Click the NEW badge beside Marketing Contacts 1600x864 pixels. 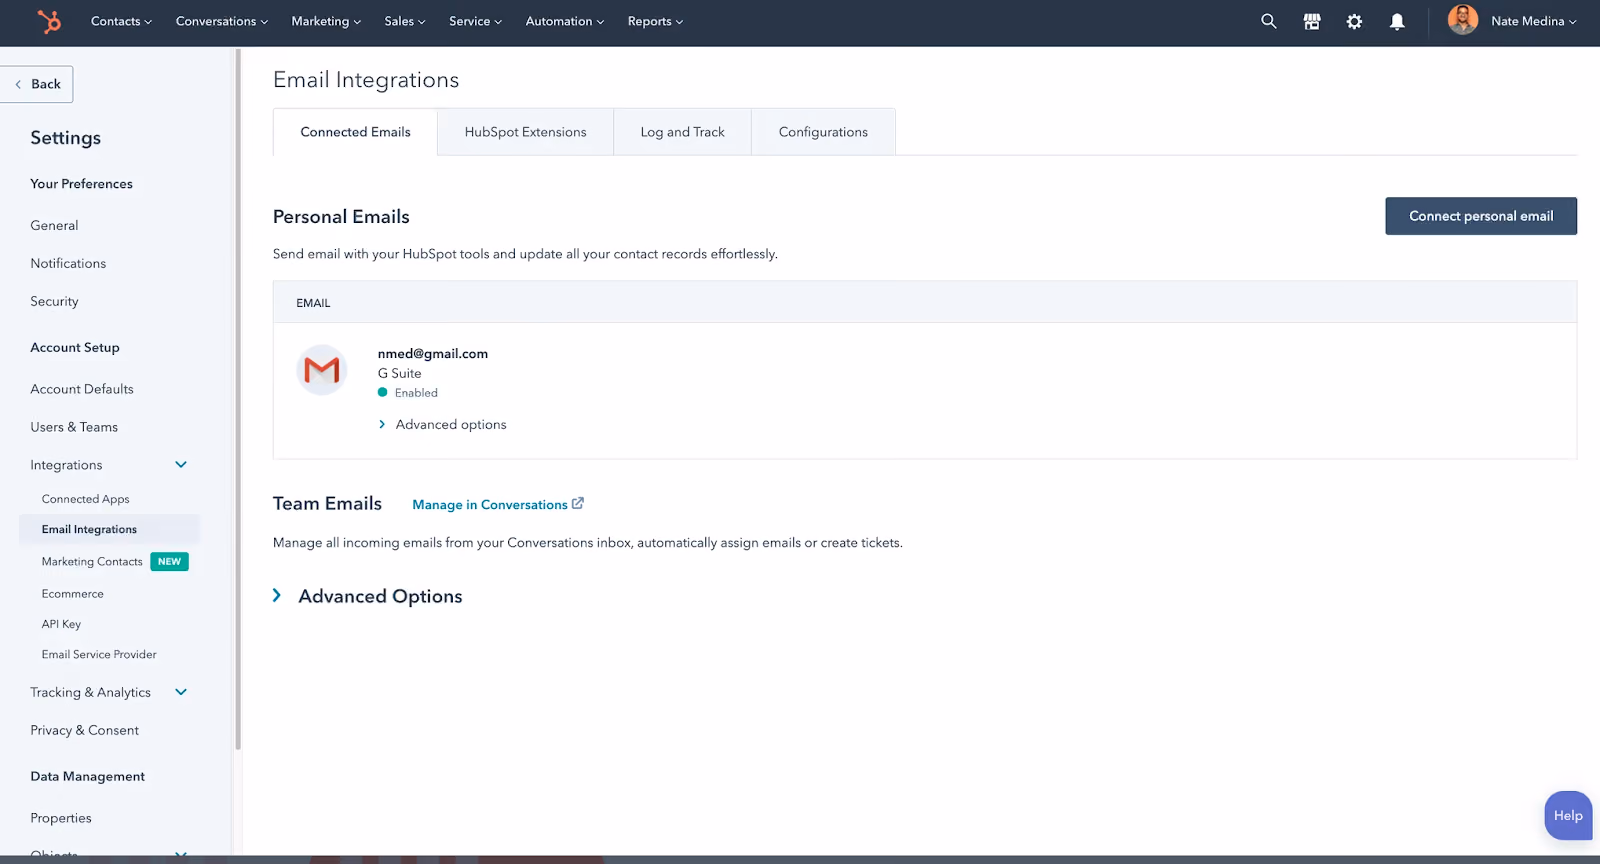(x=170, y=562)
